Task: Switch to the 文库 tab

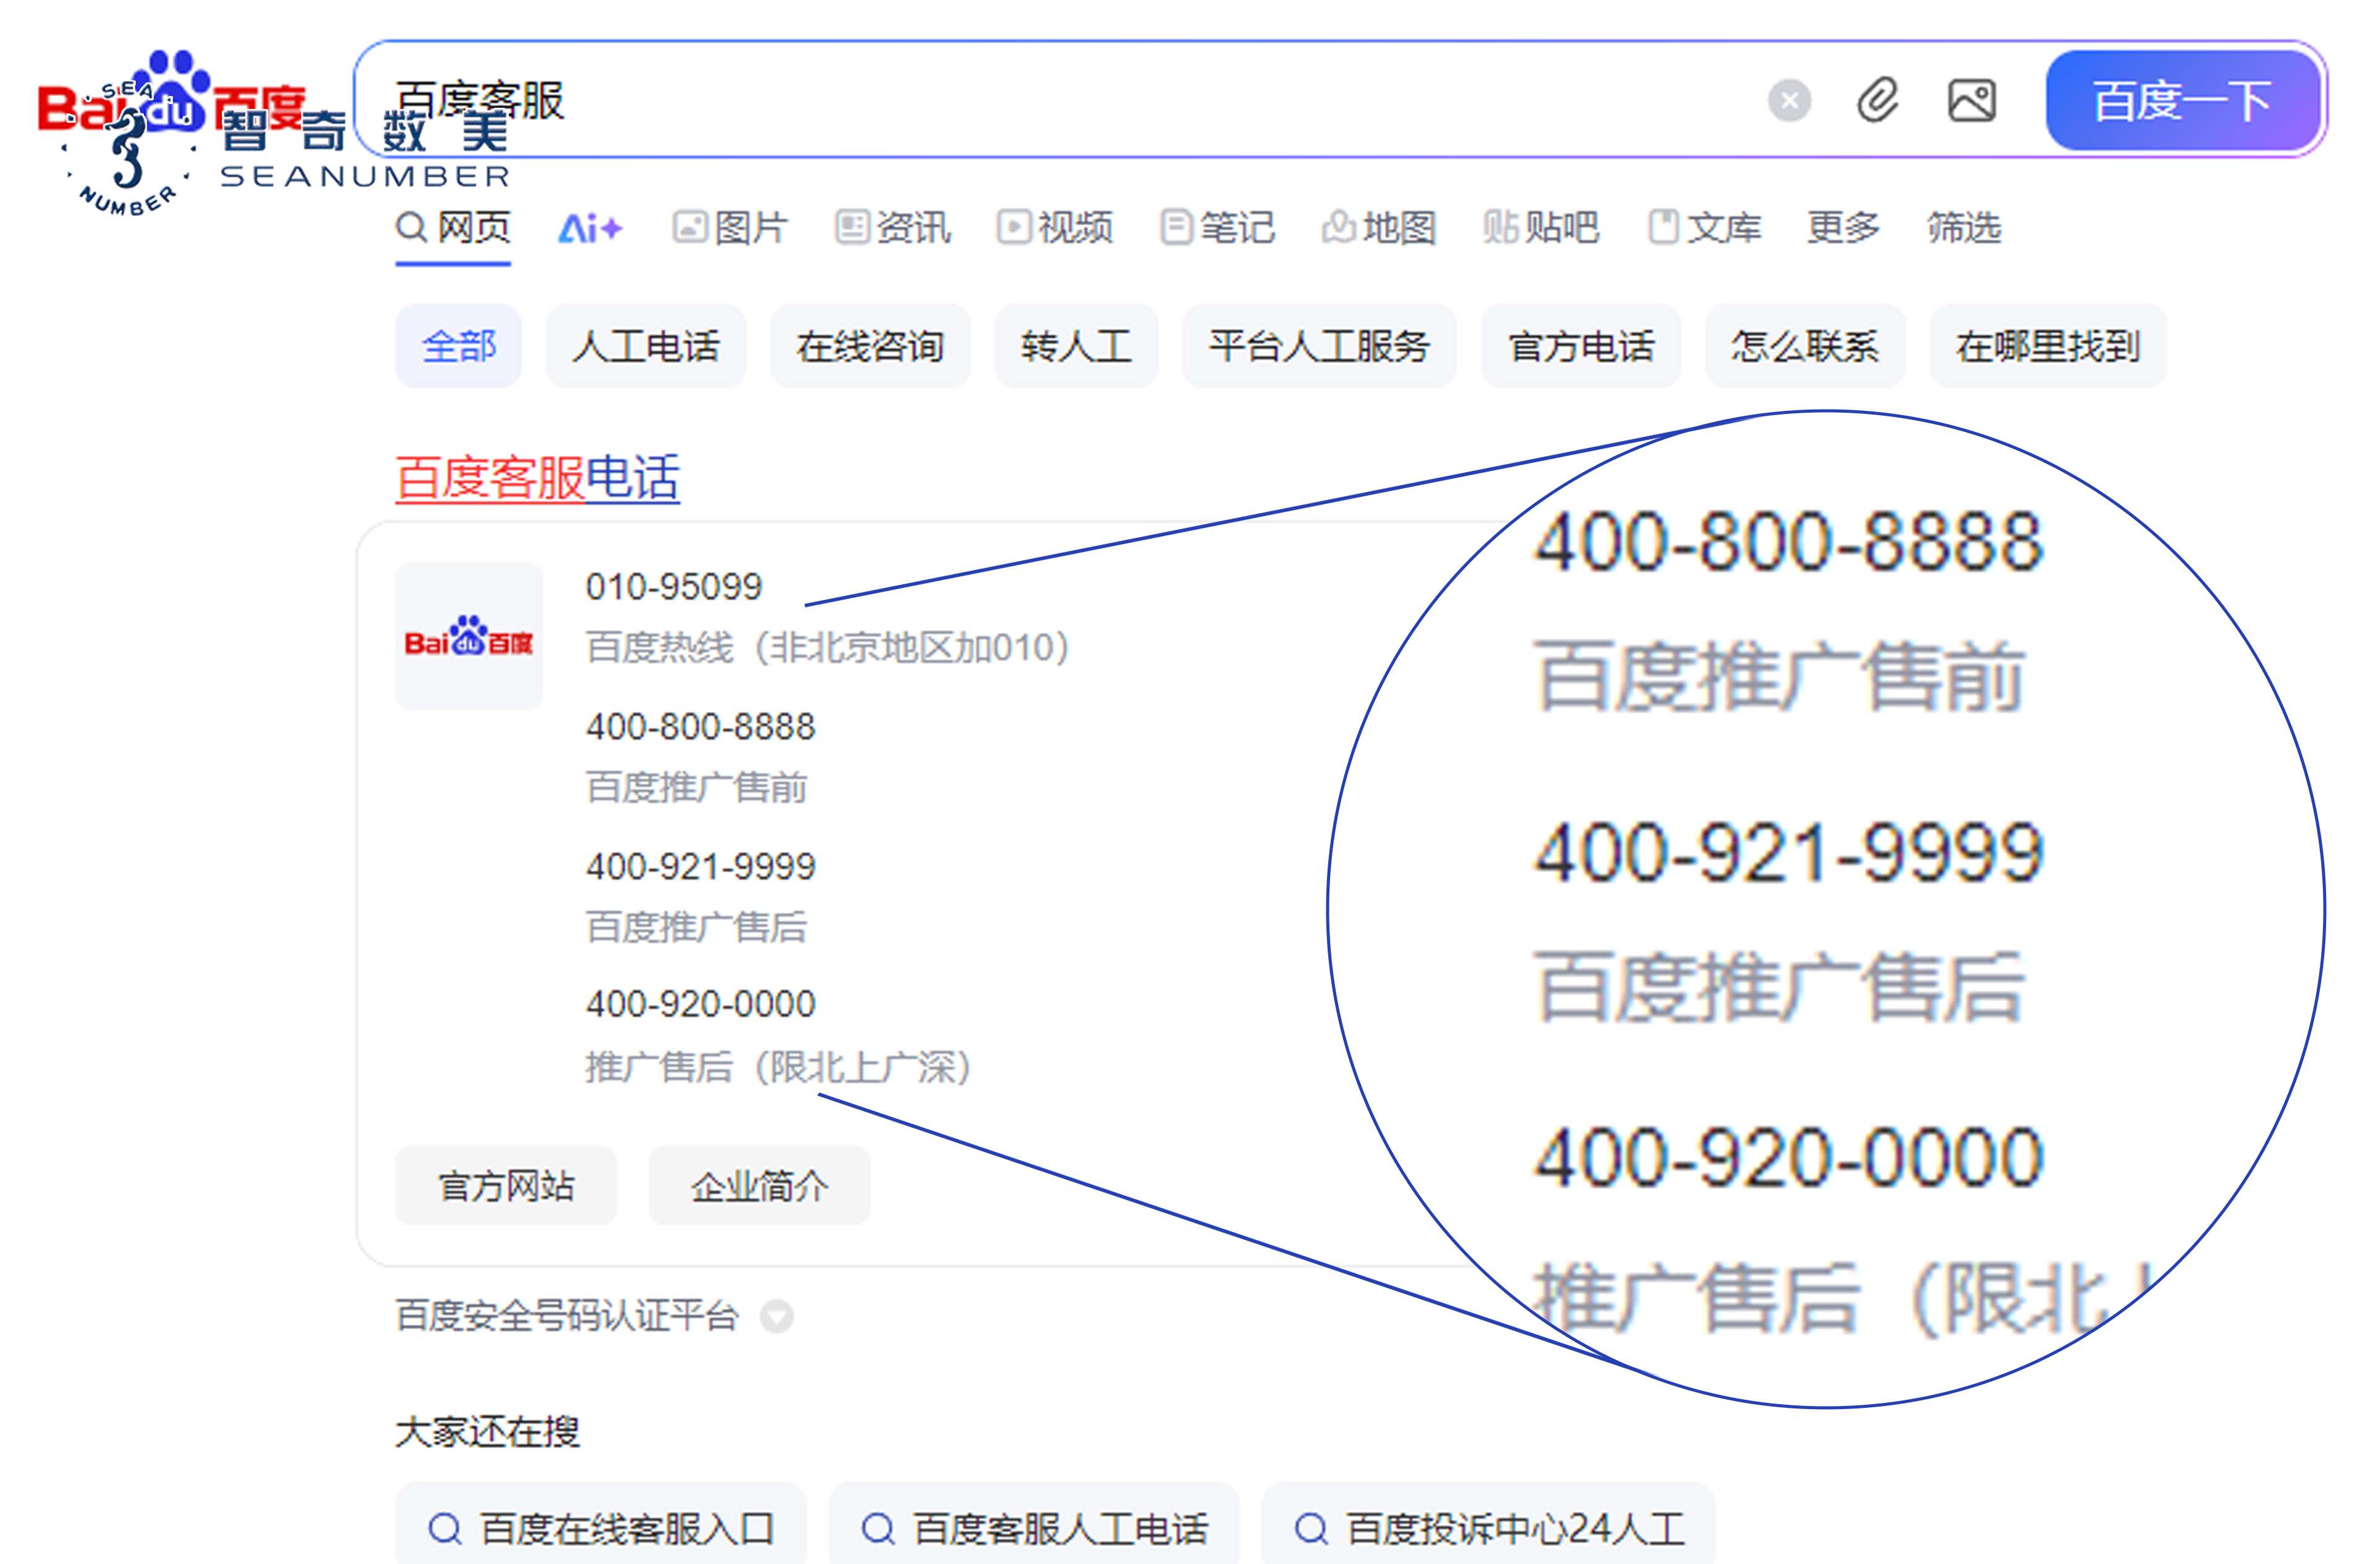Action: click(1704, 228)
